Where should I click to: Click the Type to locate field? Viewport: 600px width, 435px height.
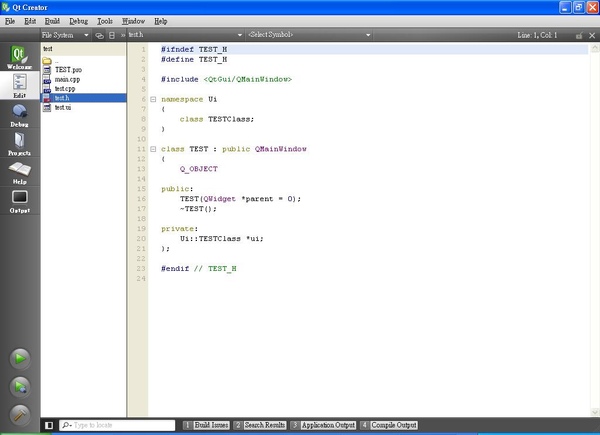coord(116,425)
